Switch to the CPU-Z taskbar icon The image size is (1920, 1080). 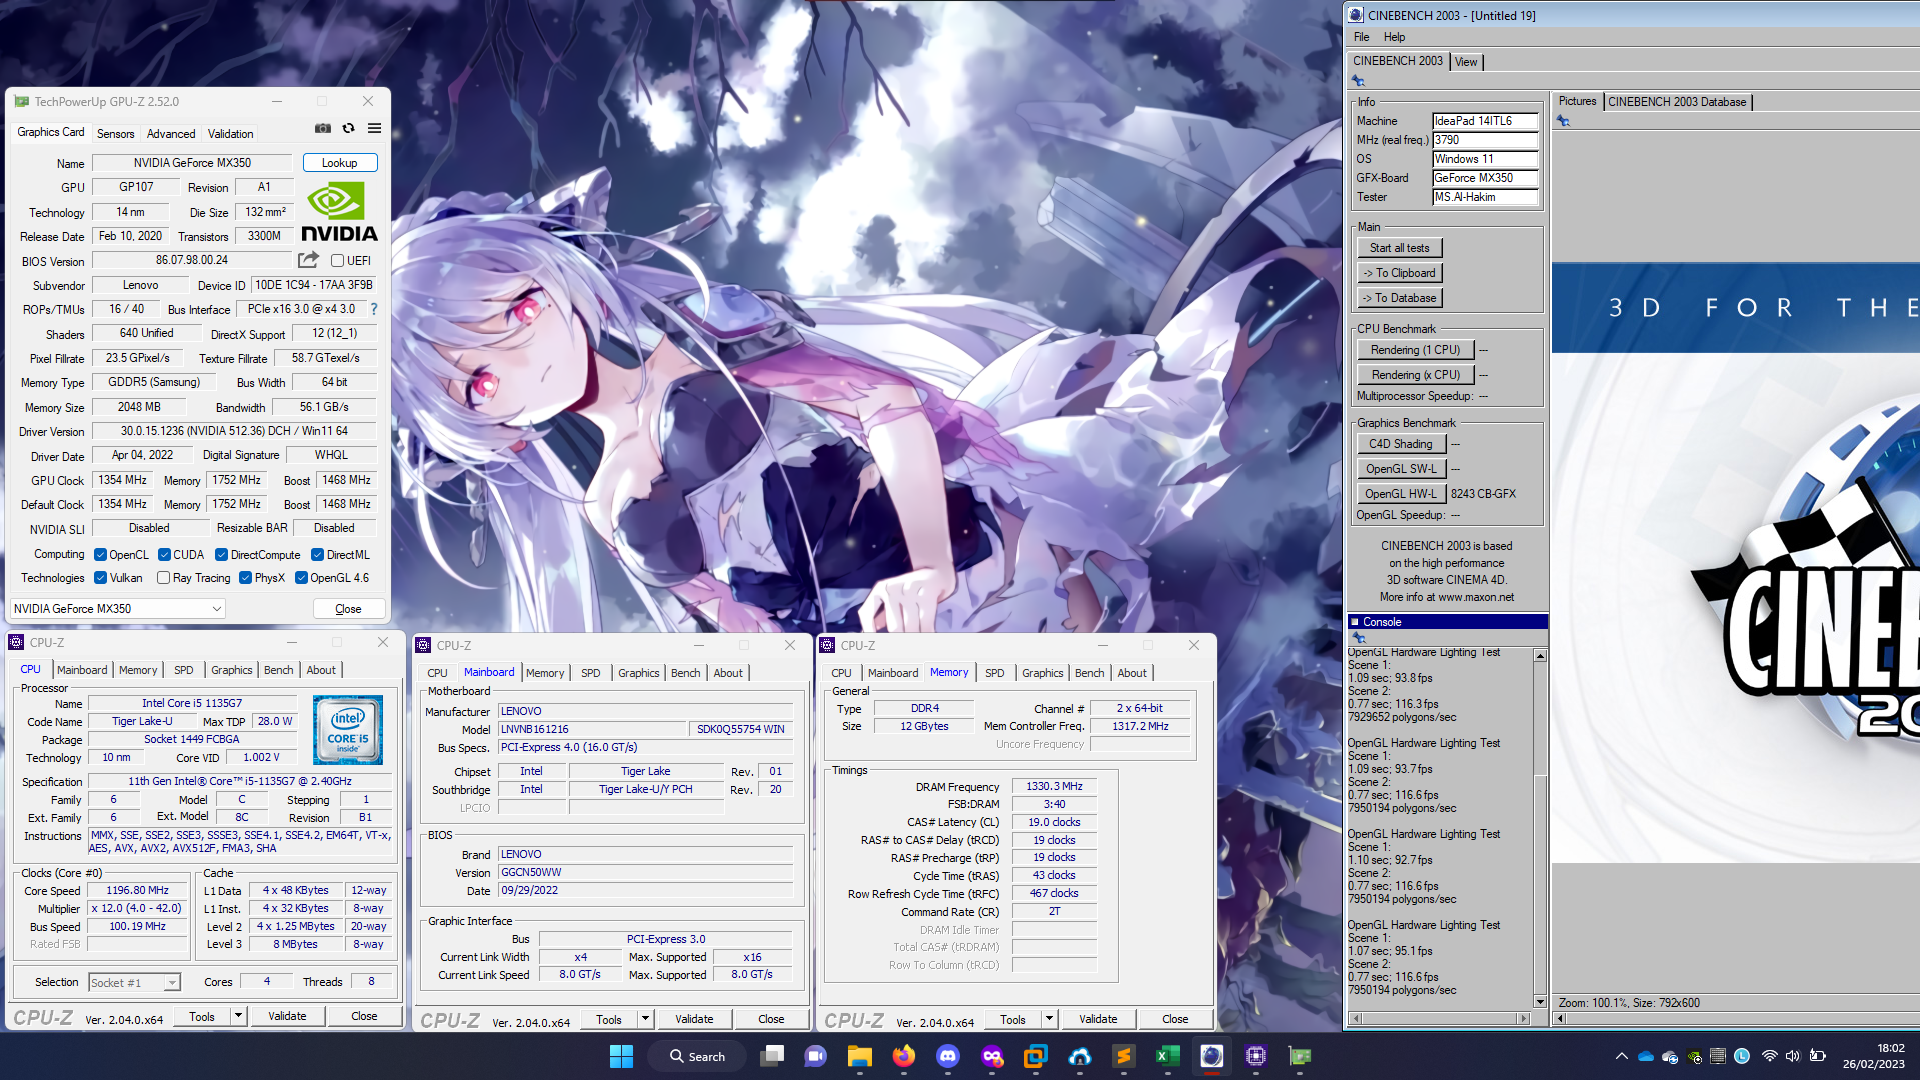(x=1256, y=1056)
